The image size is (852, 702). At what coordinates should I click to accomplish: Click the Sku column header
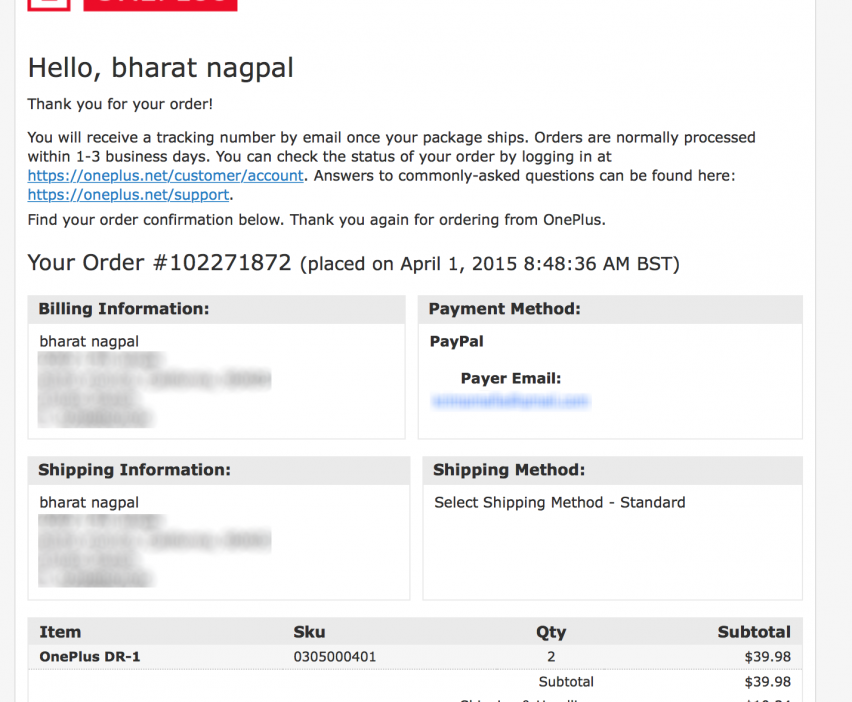pos(309,632)
